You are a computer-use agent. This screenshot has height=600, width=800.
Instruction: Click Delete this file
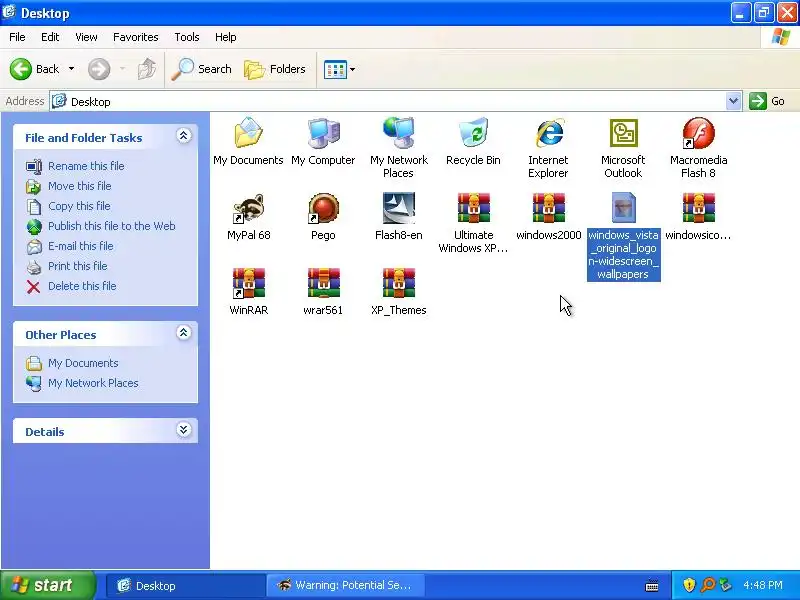71,286
